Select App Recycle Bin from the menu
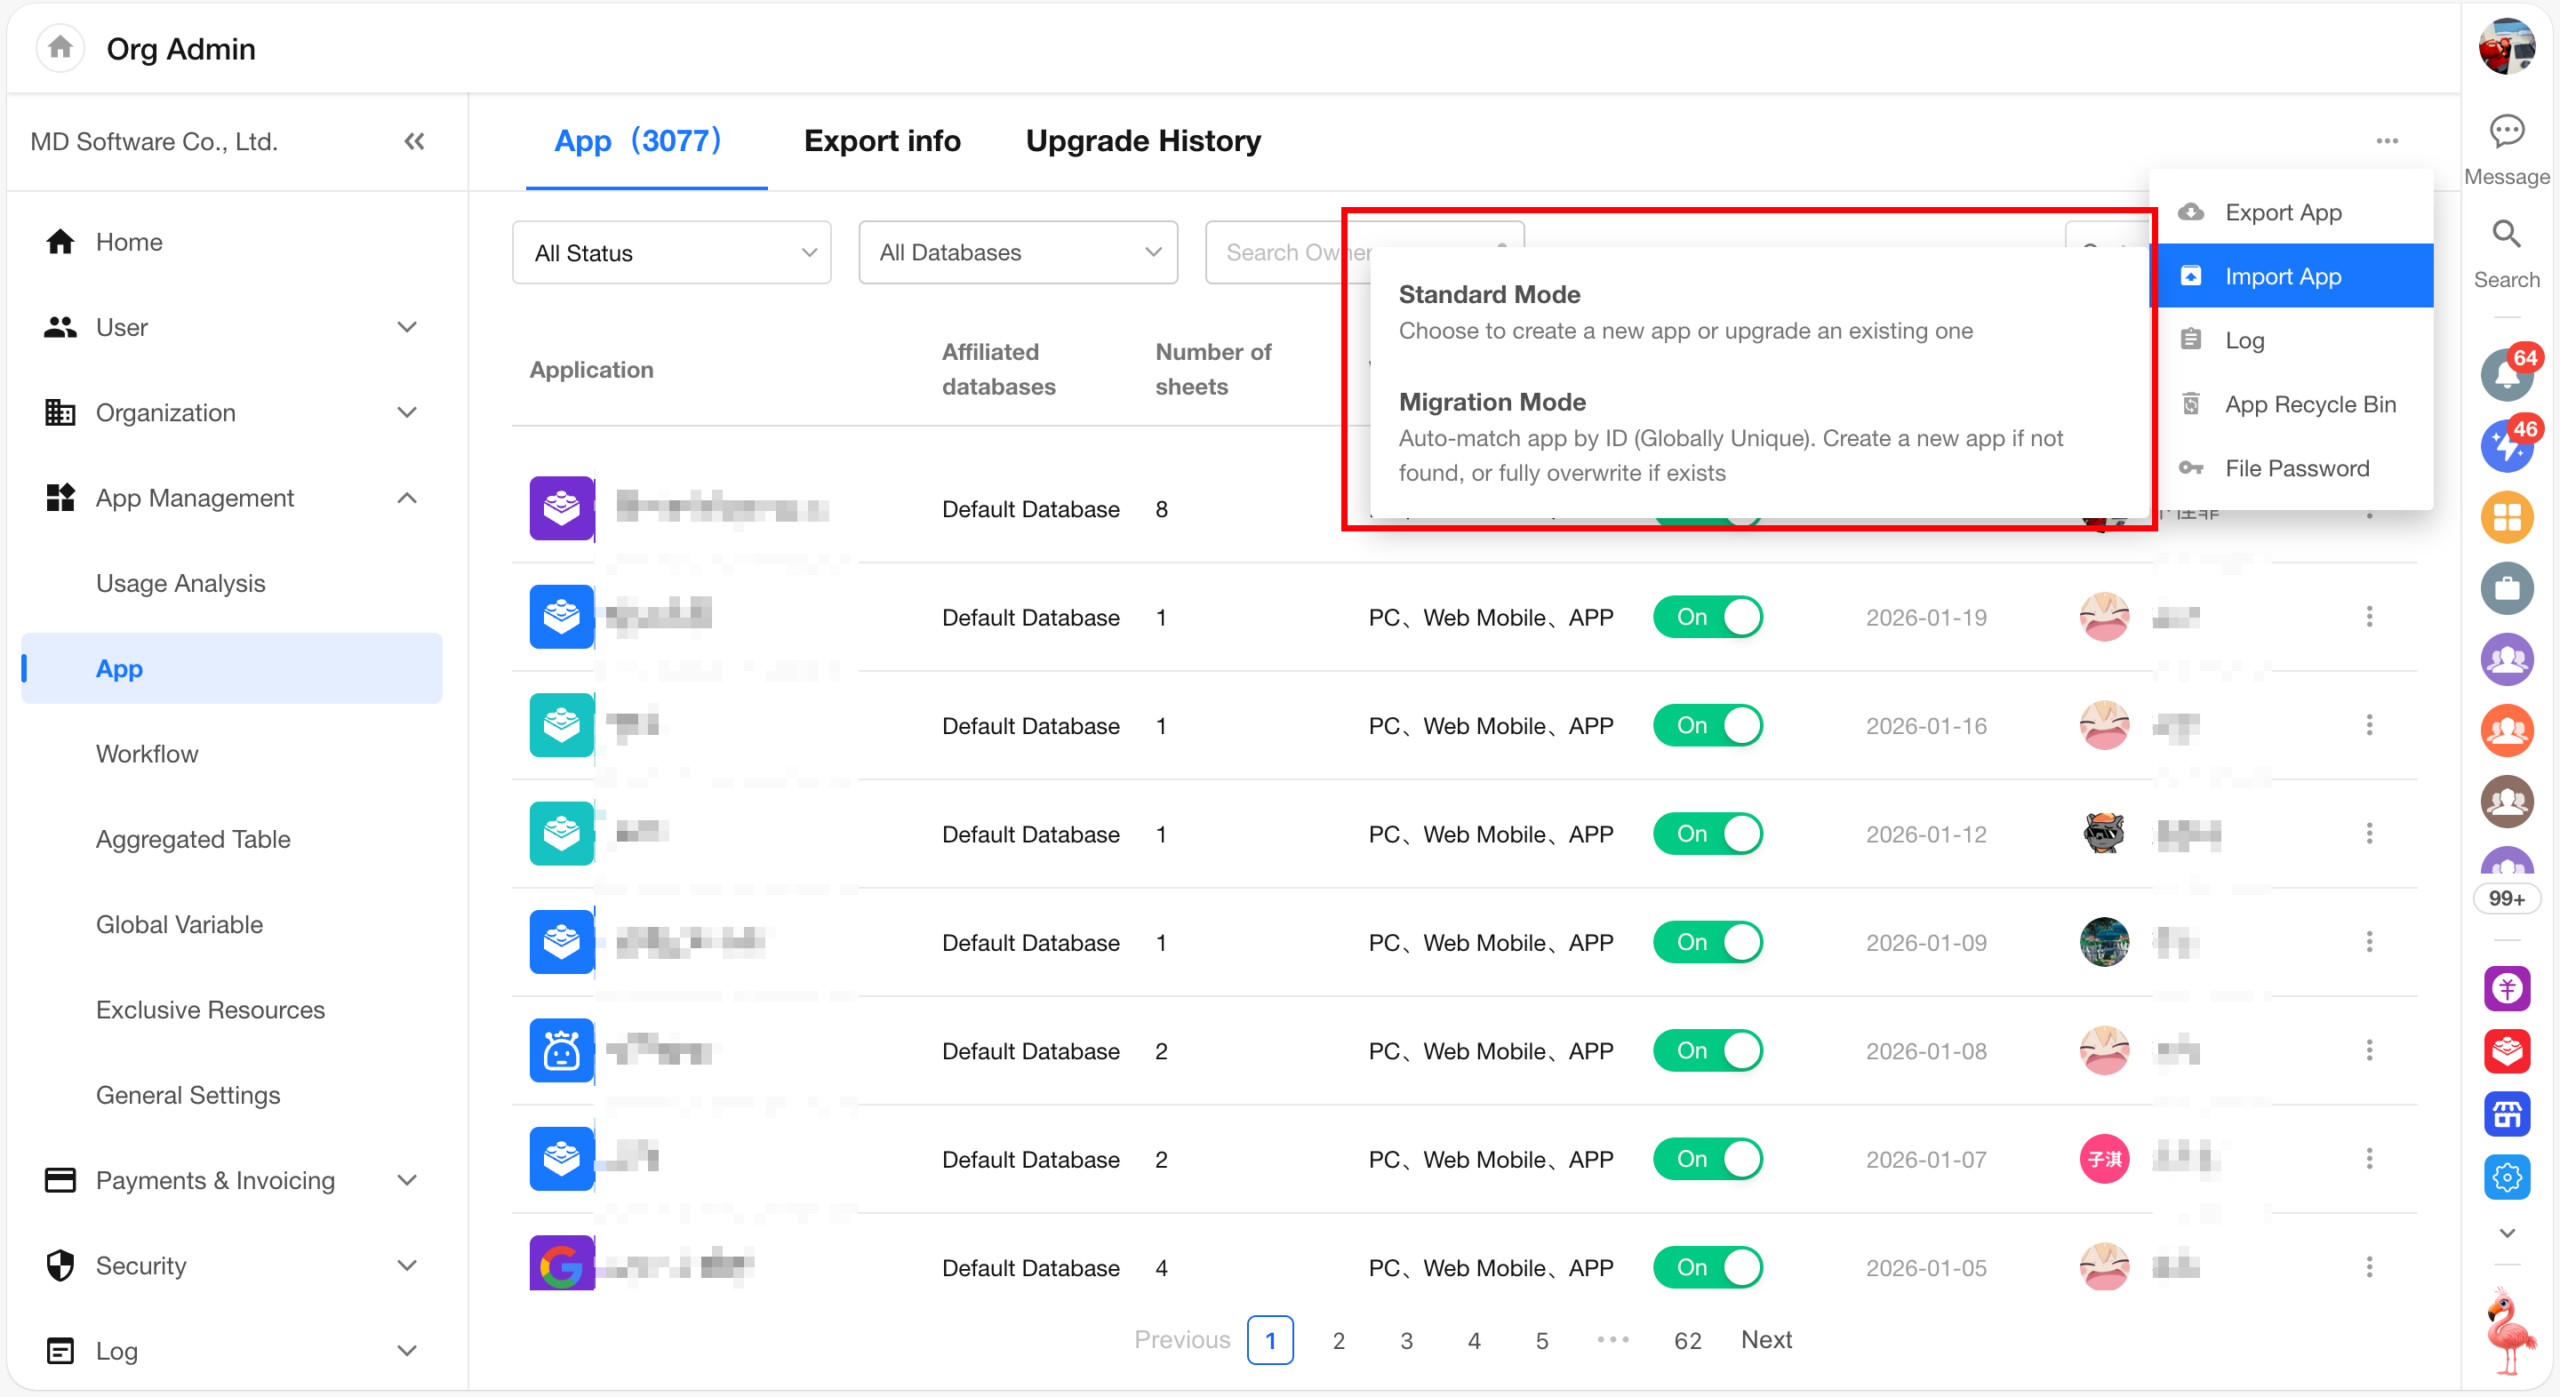 (x=2309, y=405)
